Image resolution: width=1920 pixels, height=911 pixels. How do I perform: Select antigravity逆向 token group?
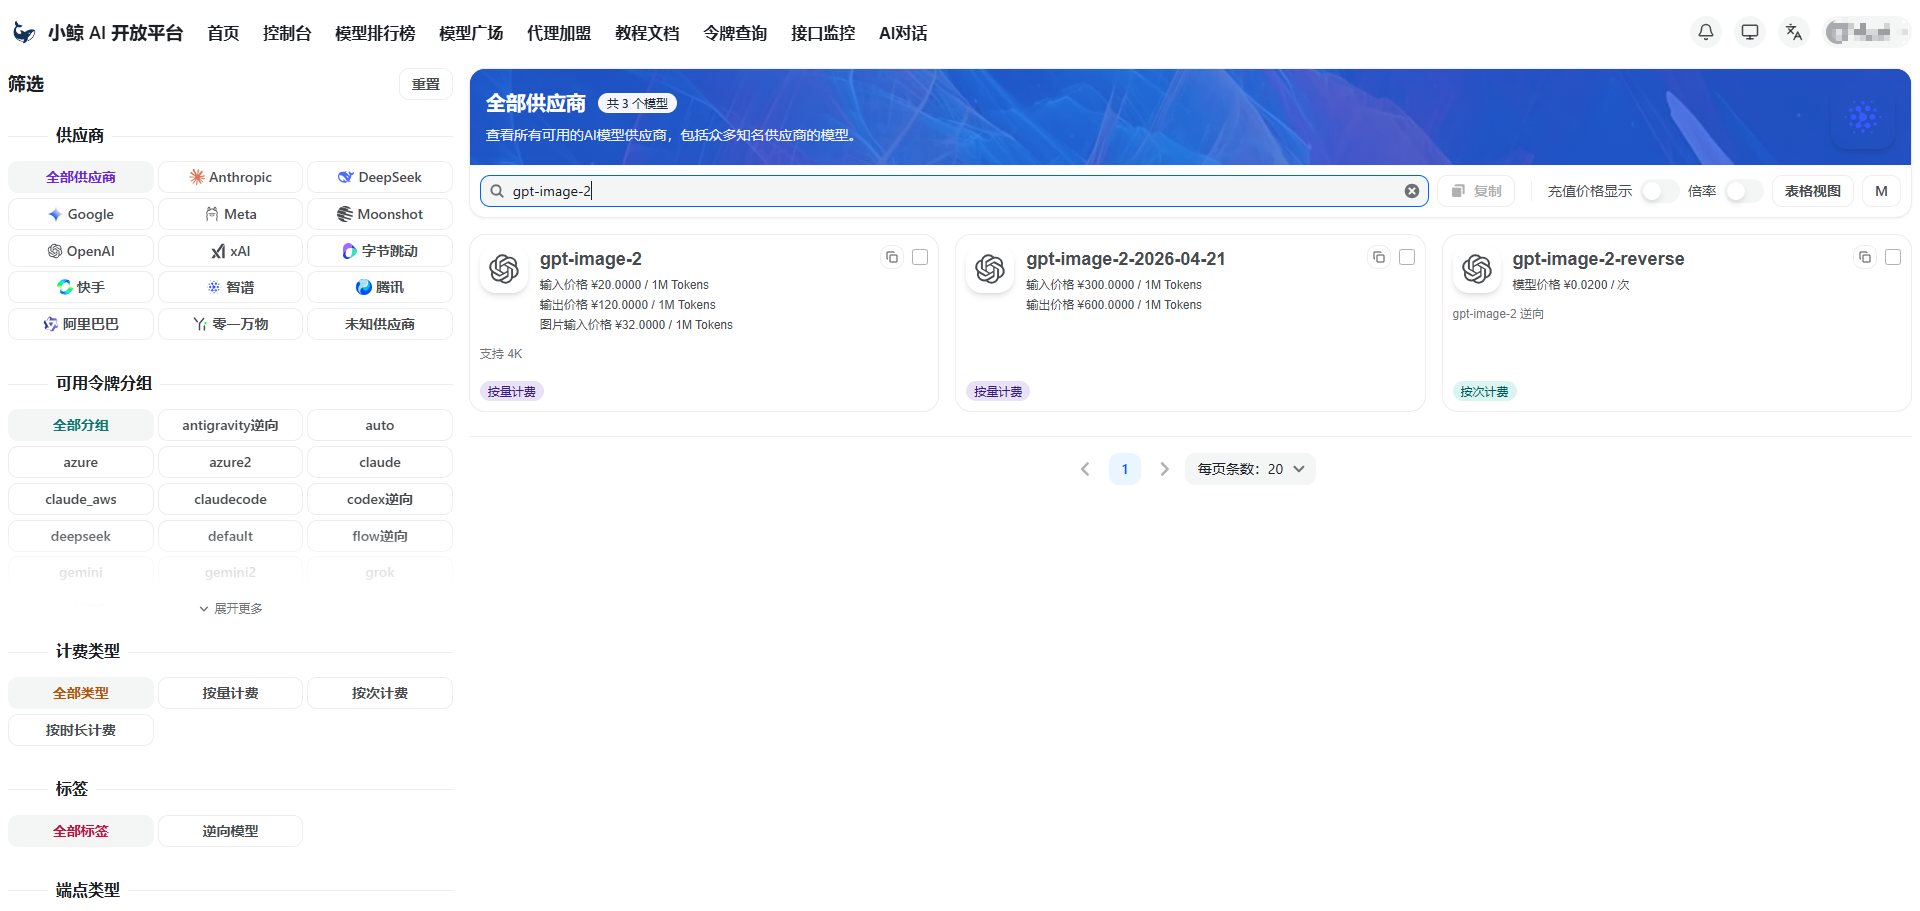click(x=230, y=425)
